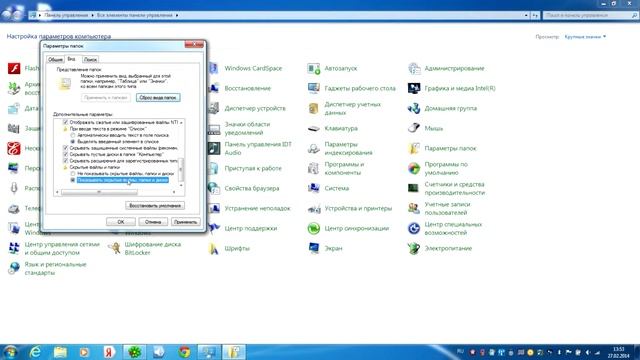The image size is (640, 360).
Task: Open Google Chrome from taskbar
Action: pos(184,352)
